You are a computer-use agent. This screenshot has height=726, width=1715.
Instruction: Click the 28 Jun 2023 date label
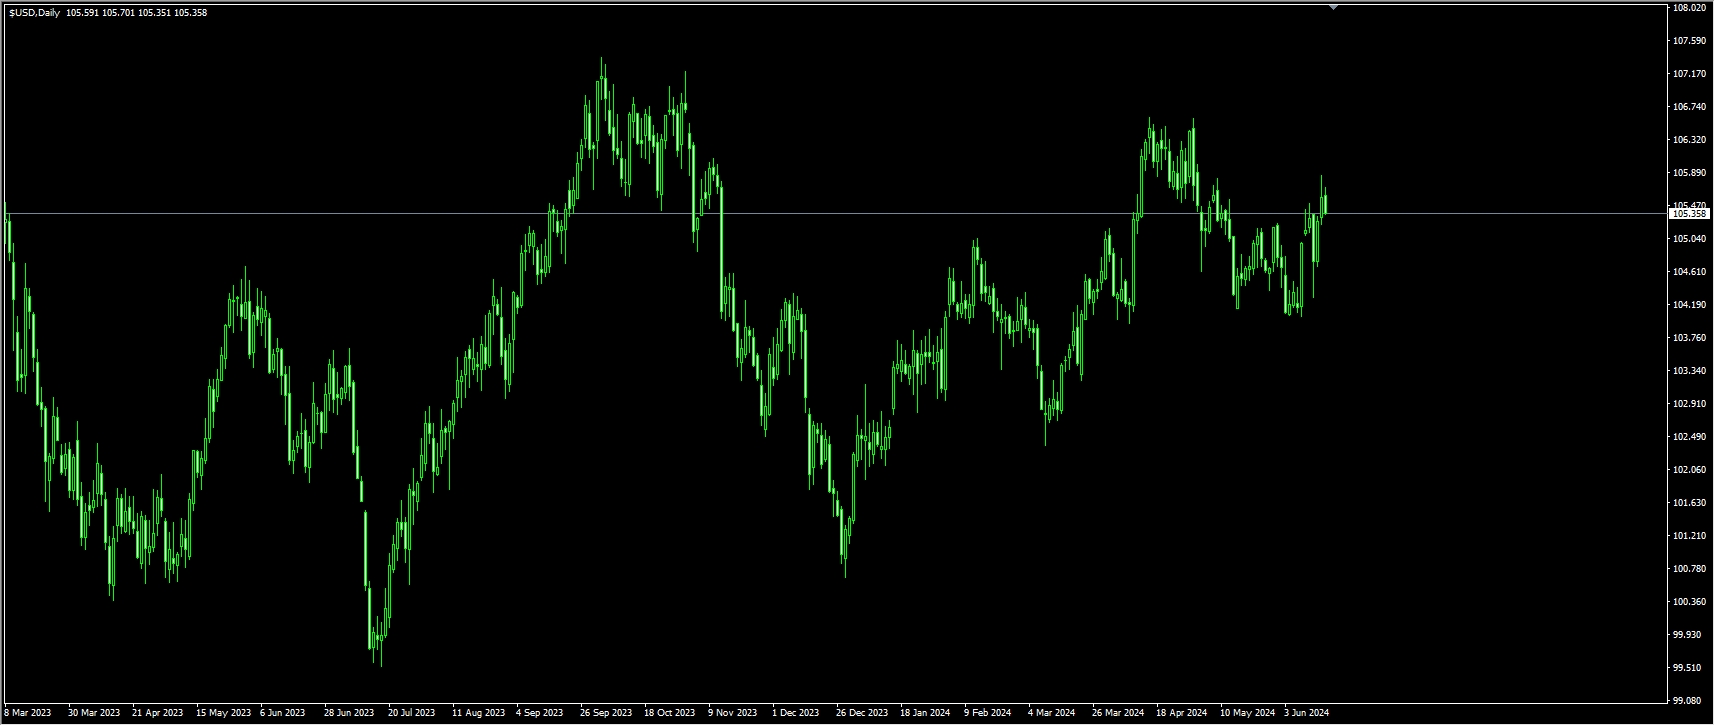coord(349,713)
